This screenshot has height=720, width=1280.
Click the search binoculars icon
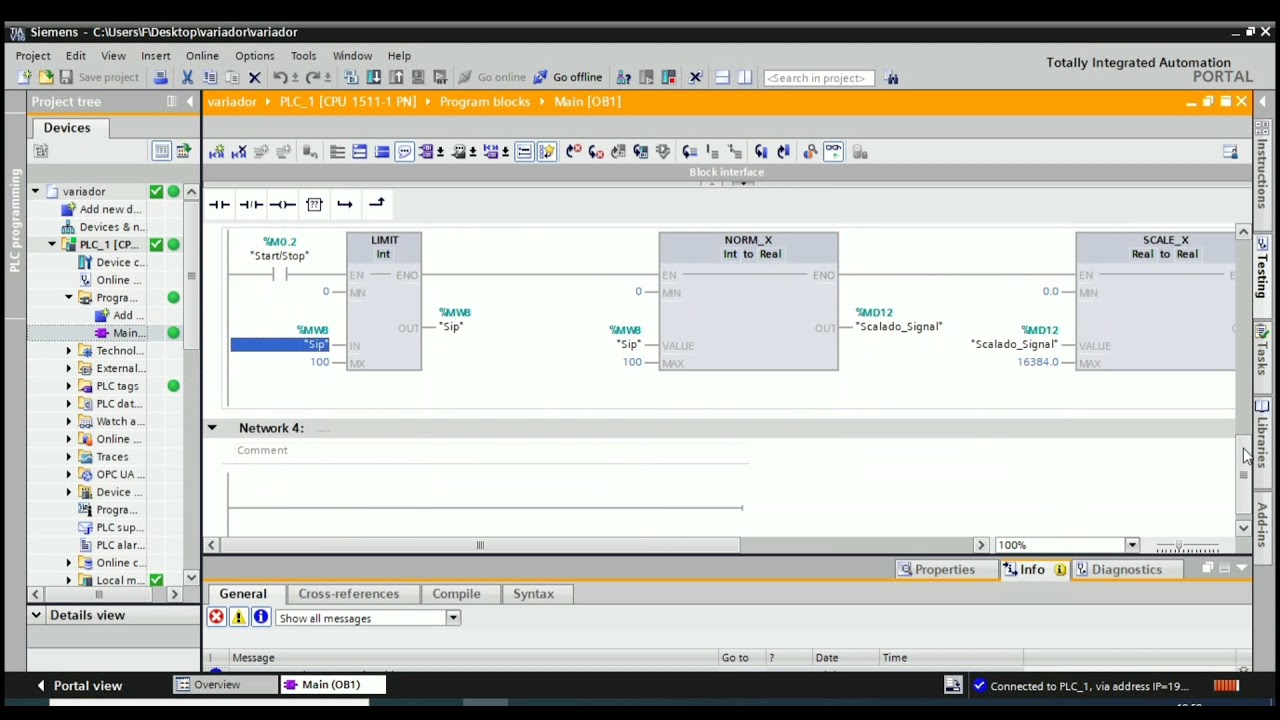click(x=891, y=78)
